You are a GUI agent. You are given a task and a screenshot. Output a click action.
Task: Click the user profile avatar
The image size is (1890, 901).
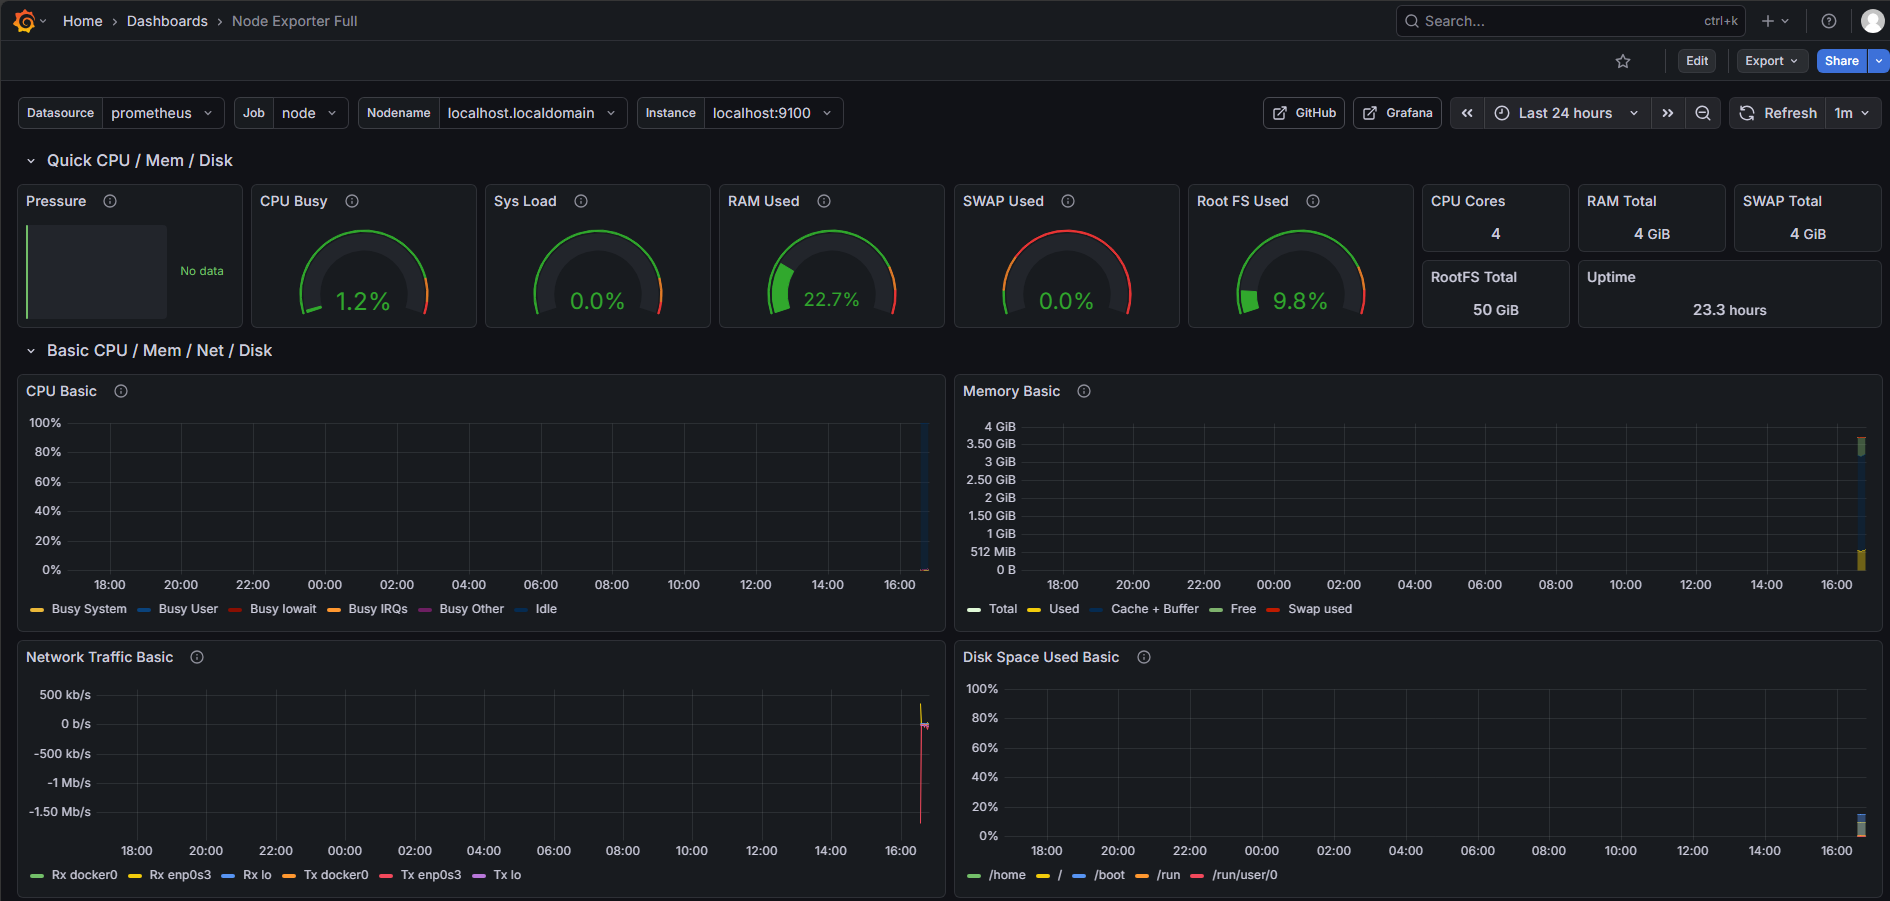[x=1872, y=21]
